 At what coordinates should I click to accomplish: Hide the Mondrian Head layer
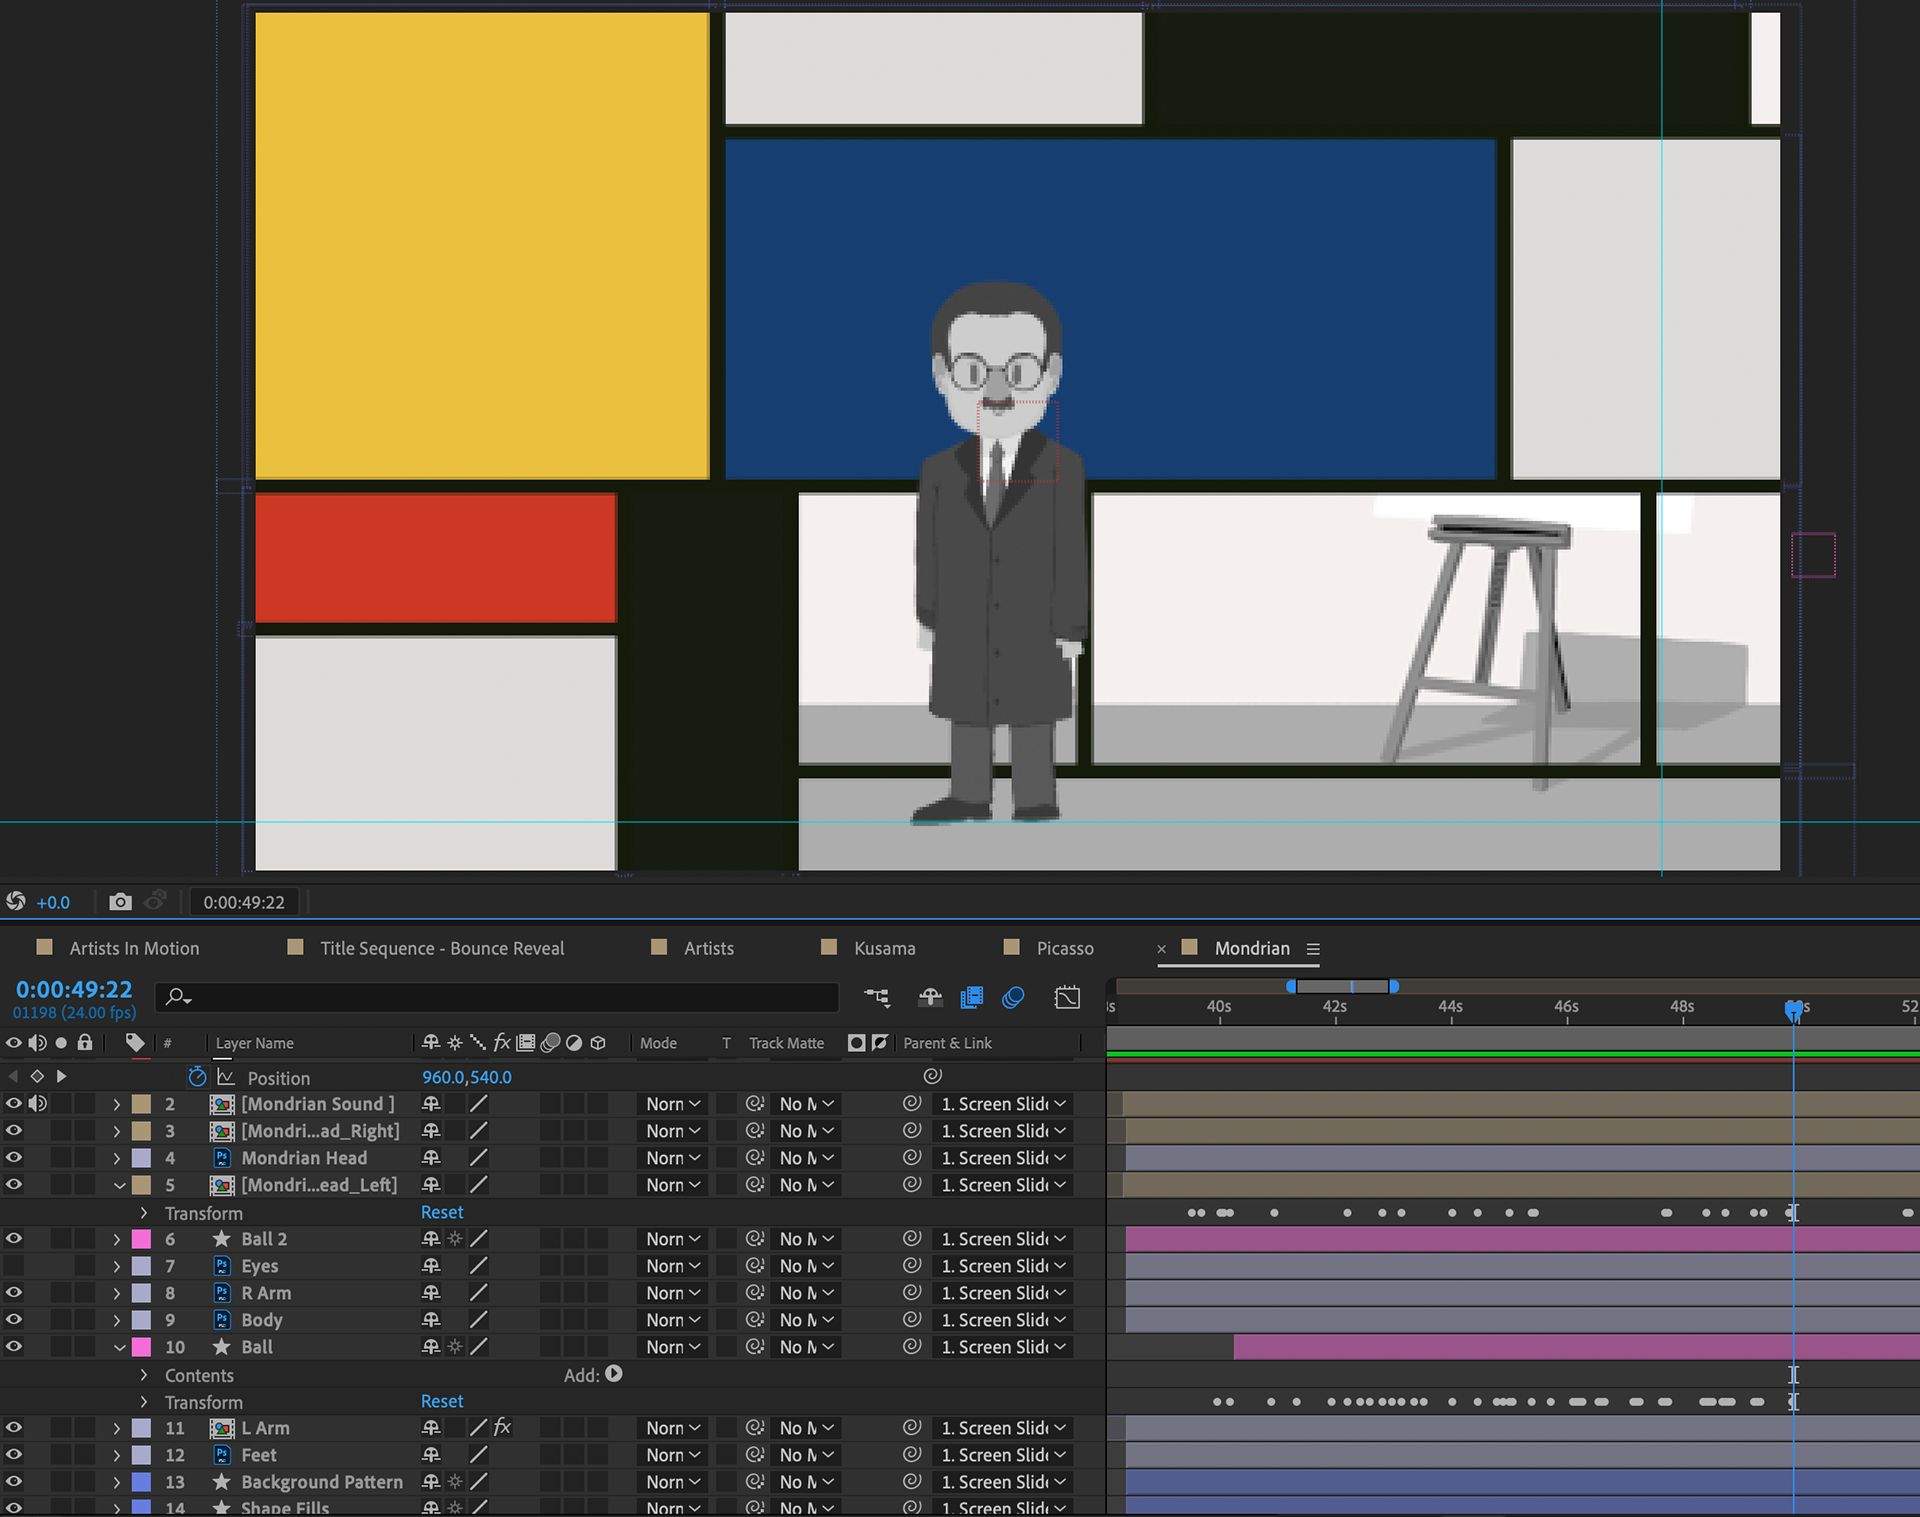click(x=13, y=1158)
